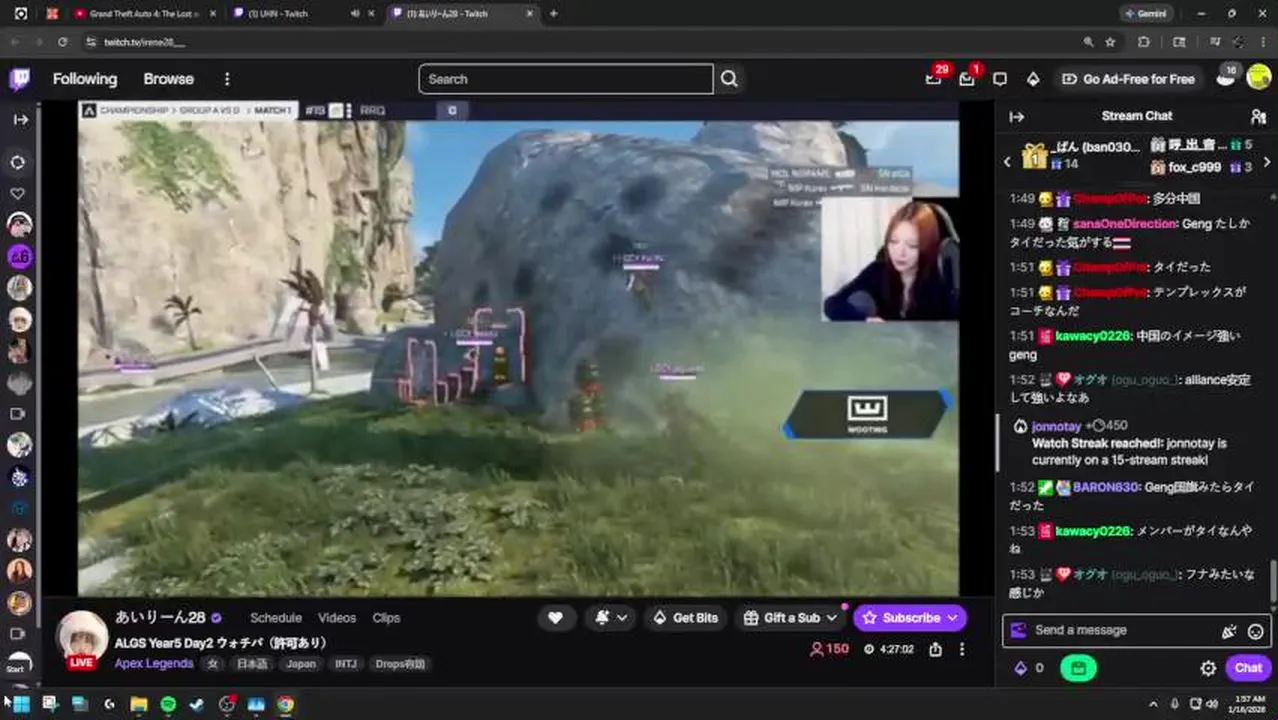This screenshot has height=720, width=1278.
Task: Collapse the Stream Chat panel
Action: 1016,116
